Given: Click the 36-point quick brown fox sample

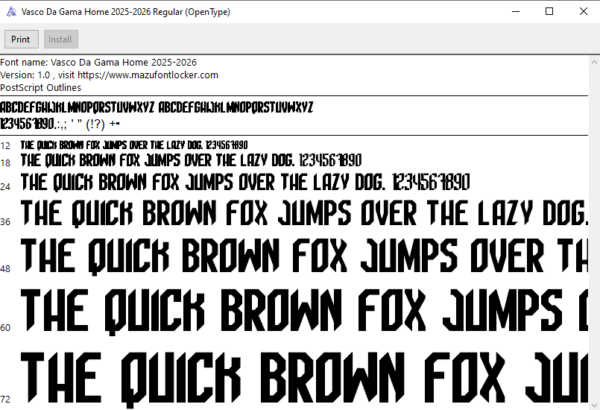Looking at the screenshot, I should click(x=304, y=213).
